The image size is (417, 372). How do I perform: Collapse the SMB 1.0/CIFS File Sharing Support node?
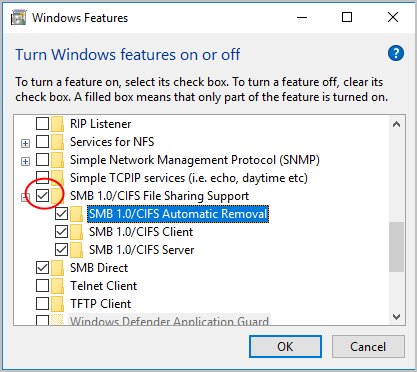[x=25, y=198]
